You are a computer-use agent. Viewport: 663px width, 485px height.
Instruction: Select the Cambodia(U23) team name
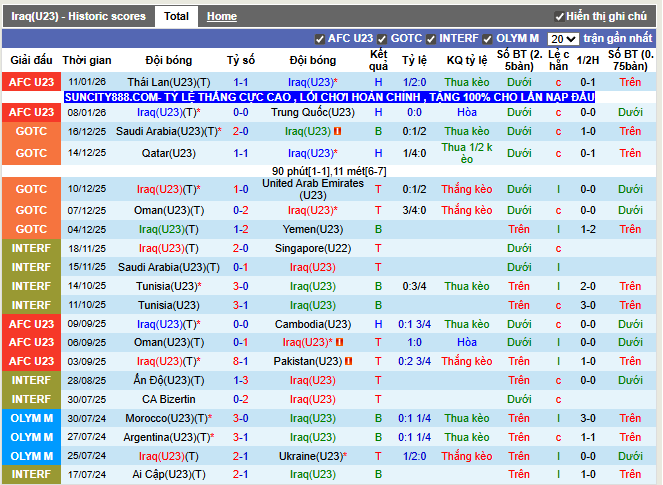click(313, 324)
